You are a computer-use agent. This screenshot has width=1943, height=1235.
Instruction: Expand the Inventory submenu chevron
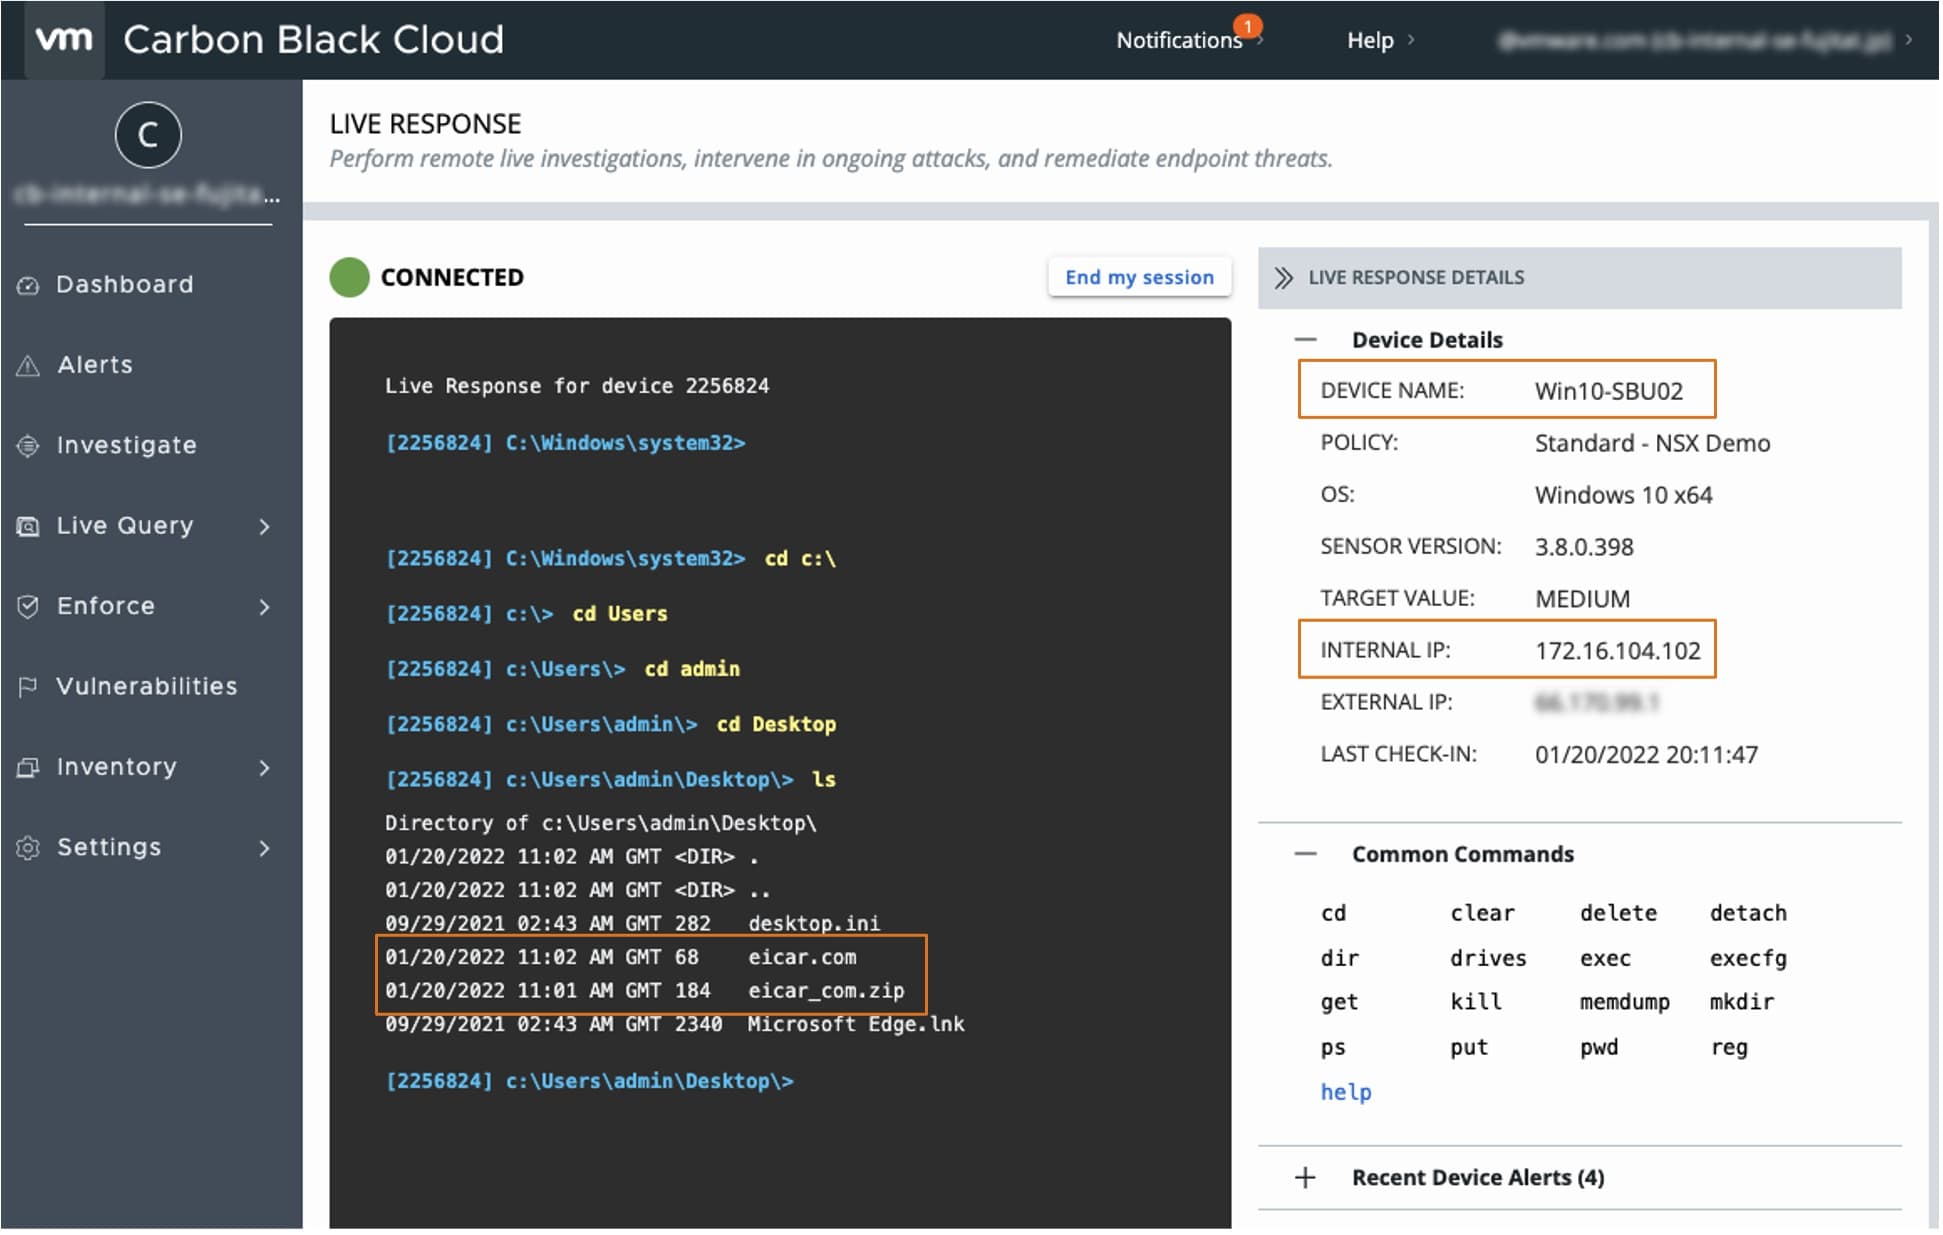265,768
